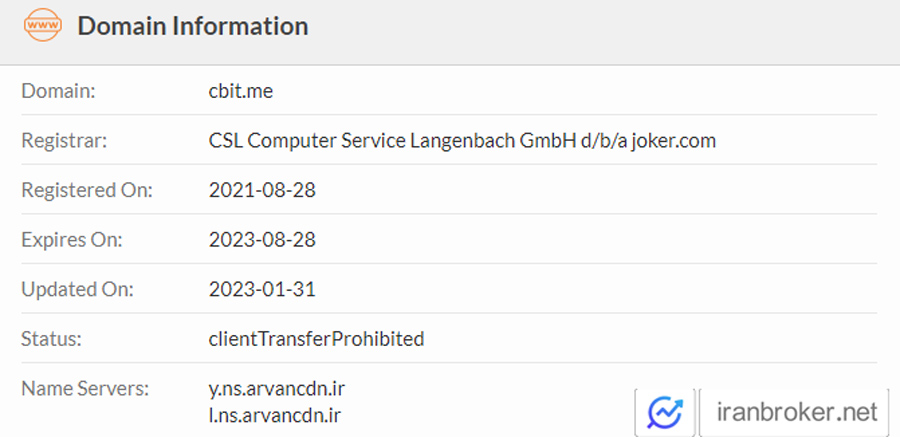The height and width of the screenshot is (437, 900).
Task: Click the orange WWW globe icon
Action: click(x=42, y=25)
